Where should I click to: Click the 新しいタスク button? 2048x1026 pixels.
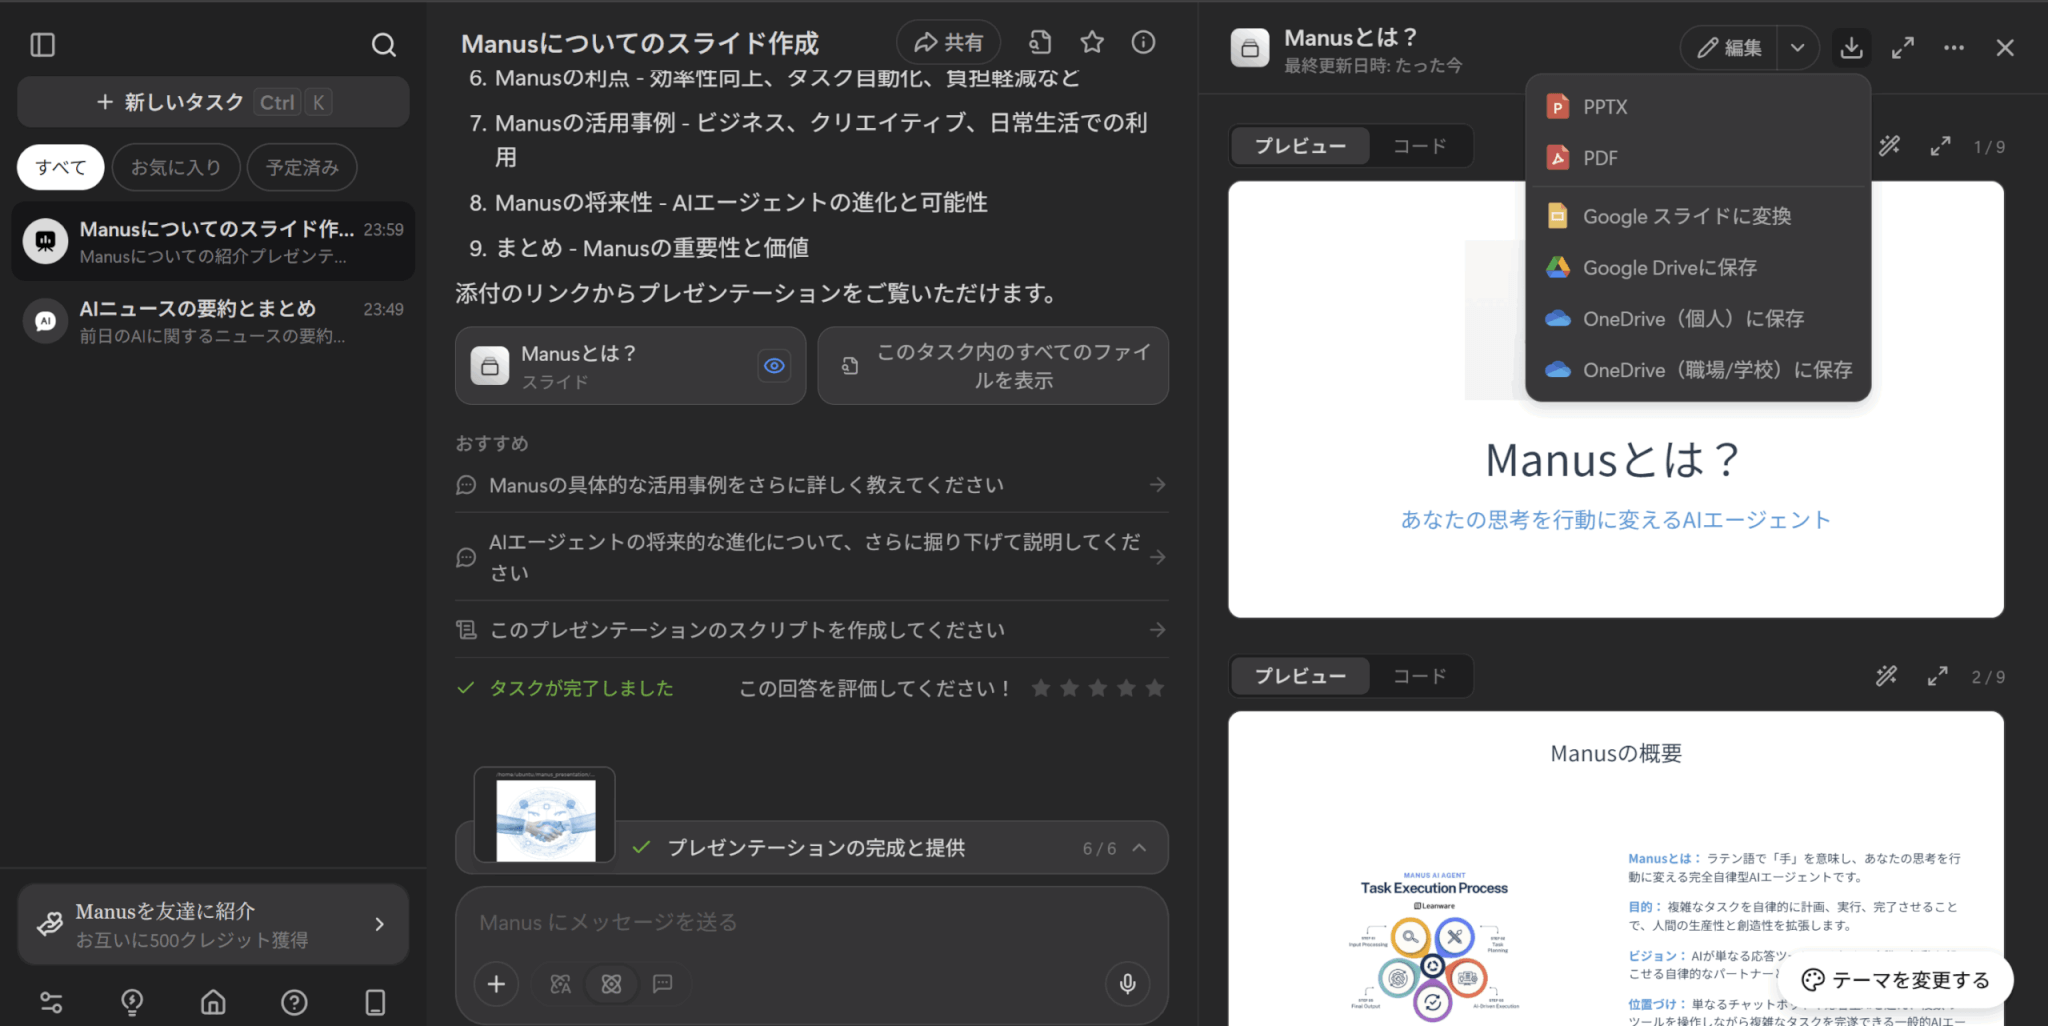213,102
